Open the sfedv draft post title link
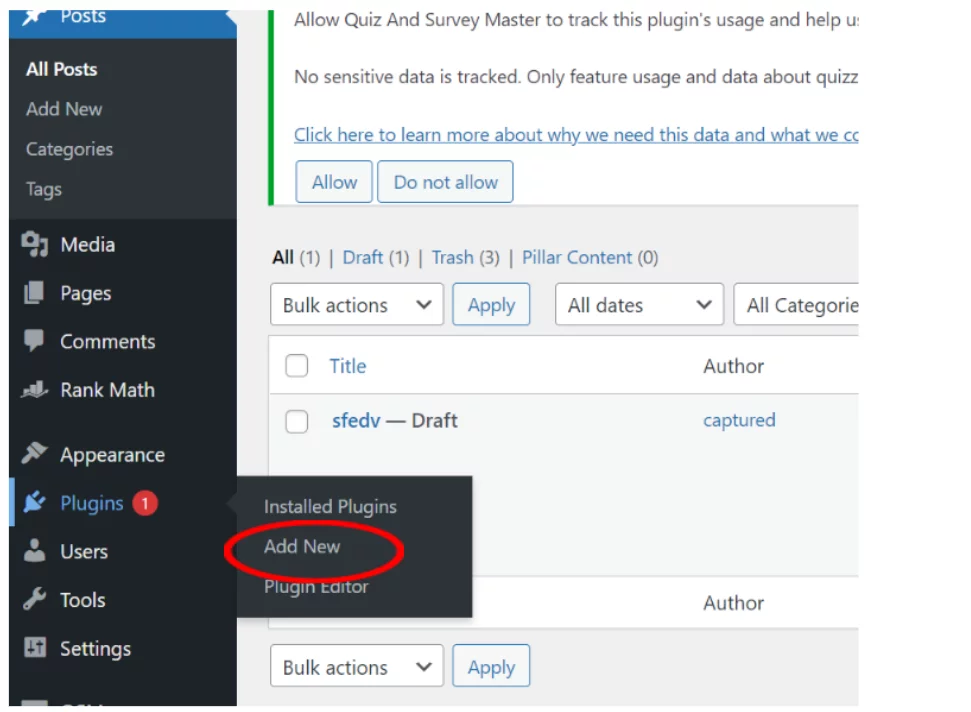 [x=356, y=421]
